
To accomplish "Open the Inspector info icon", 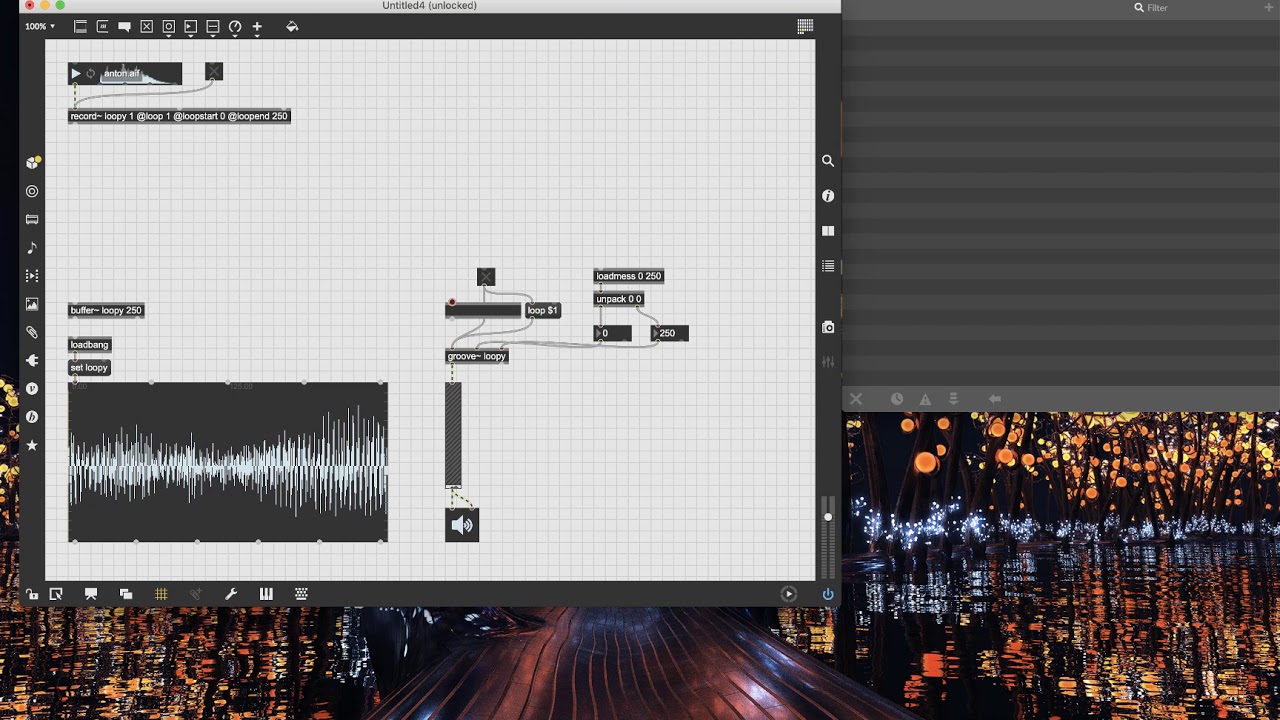I will coord(828,196).
